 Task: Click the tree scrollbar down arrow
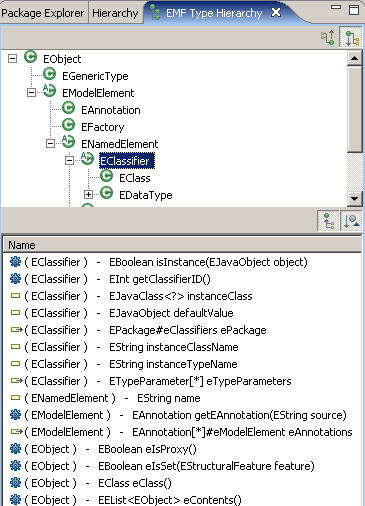coord(354,199)
